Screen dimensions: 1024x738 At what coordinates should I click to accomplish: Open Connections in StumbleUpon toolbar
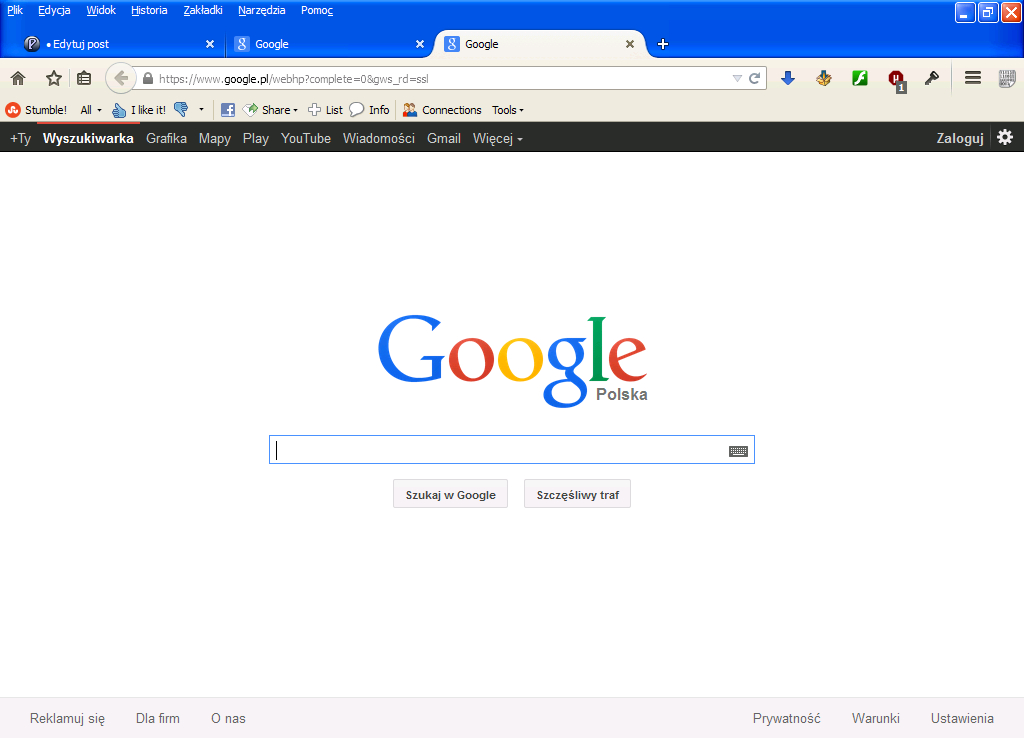(442, 110)
